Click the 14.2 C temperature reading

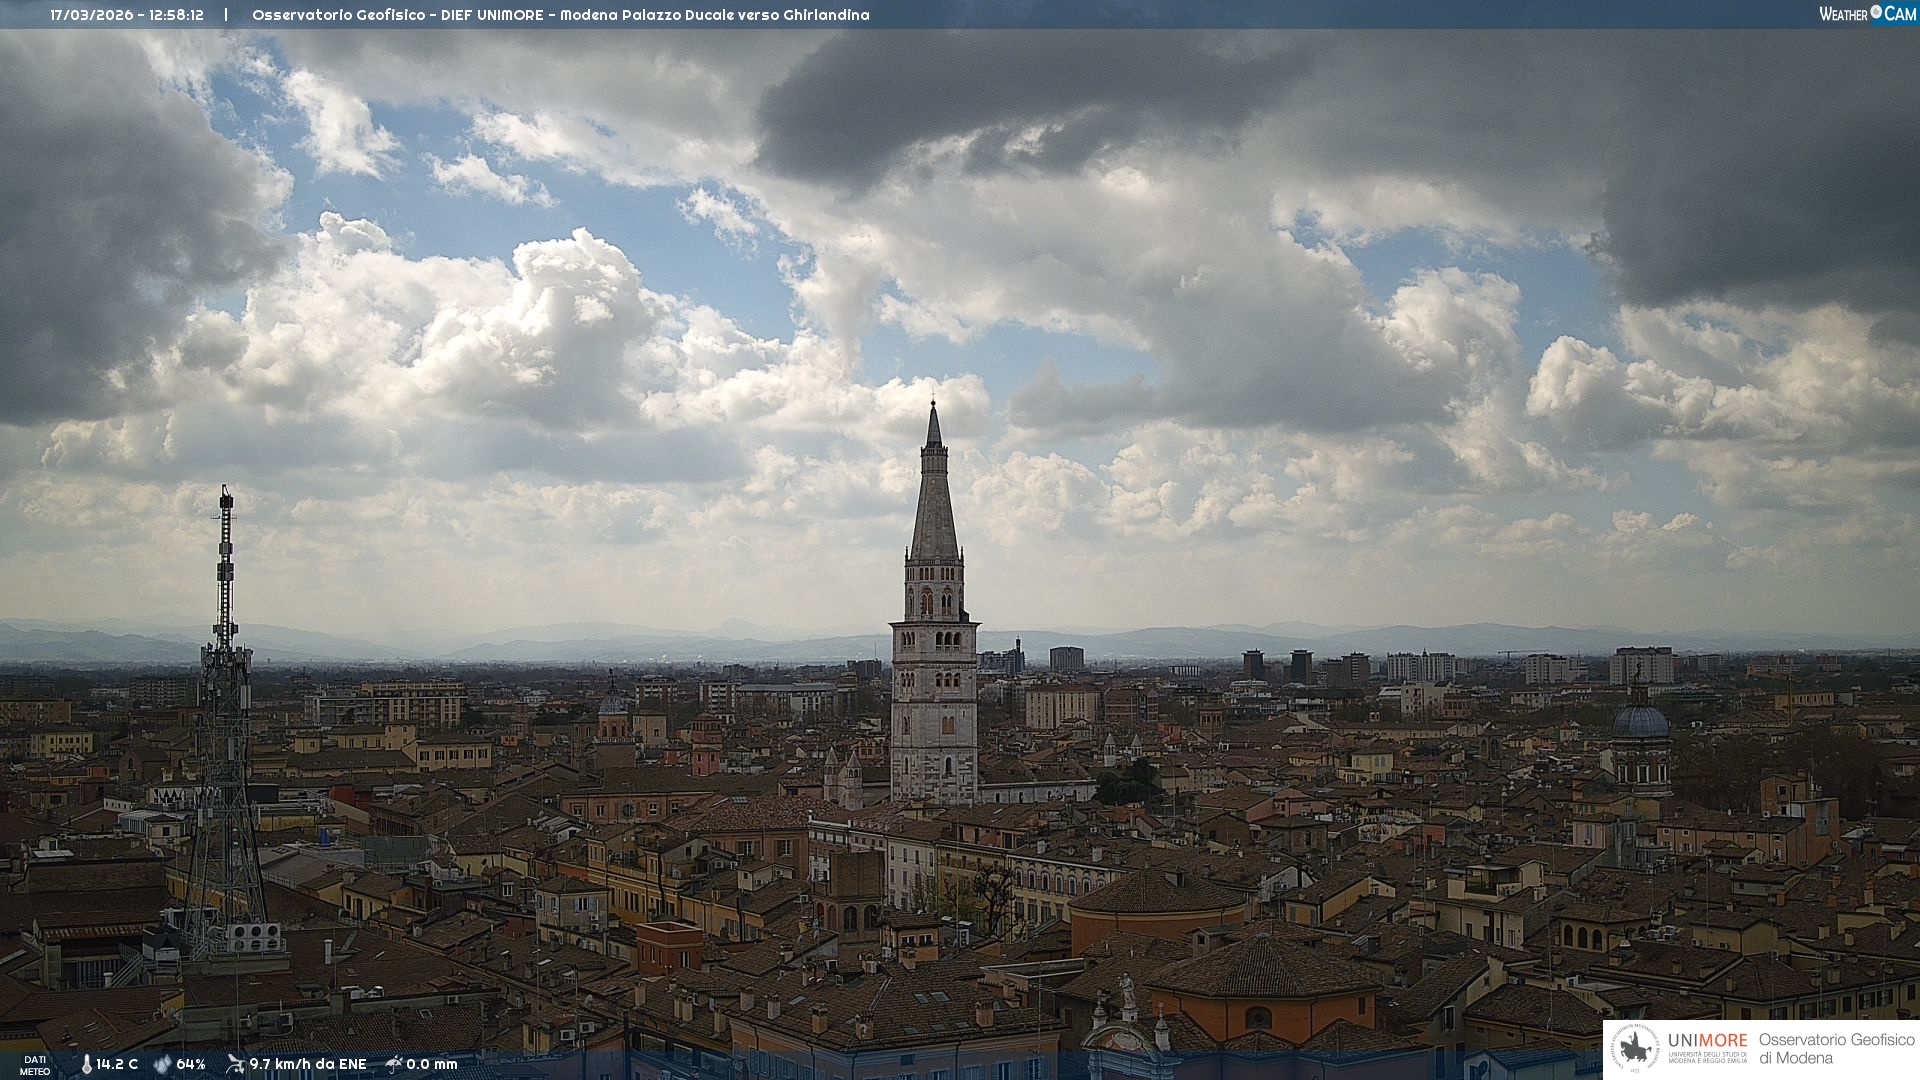tap(117, 1064)
